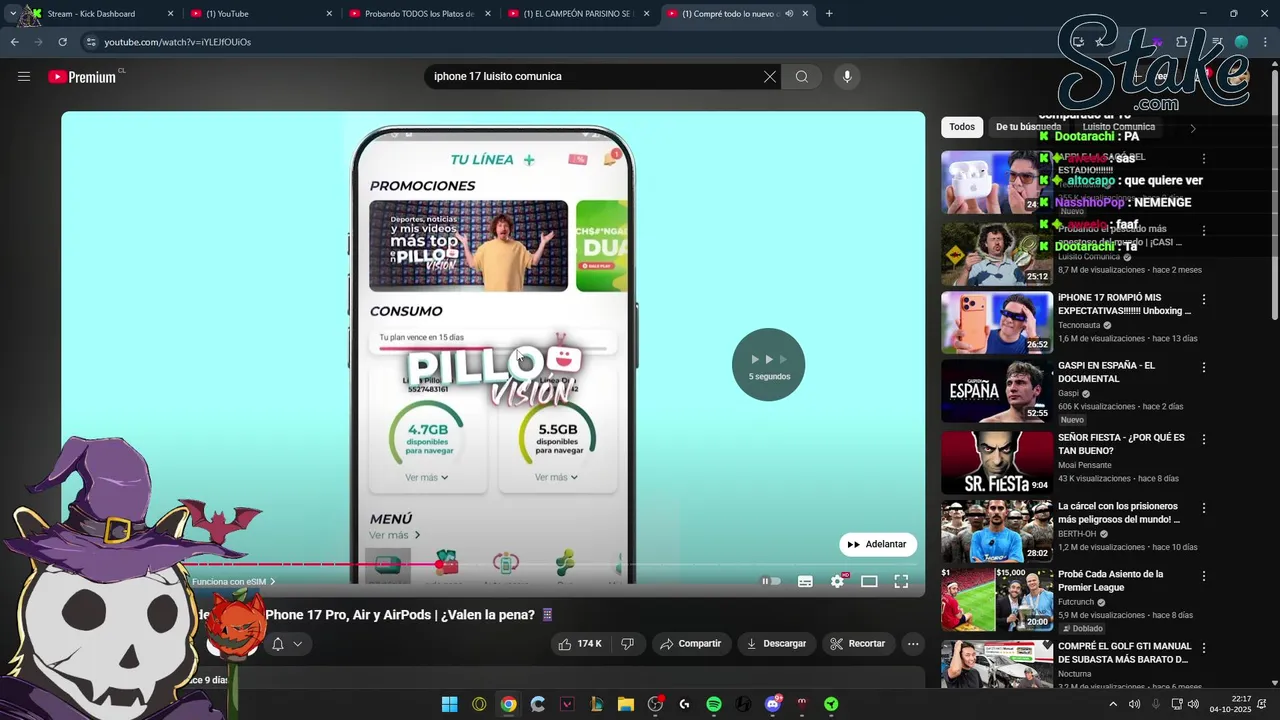Viewport: 1280px width, 720px height.
Task: Close the 'Probando TODOS los Platos' tab
Action: click(488, 14)
